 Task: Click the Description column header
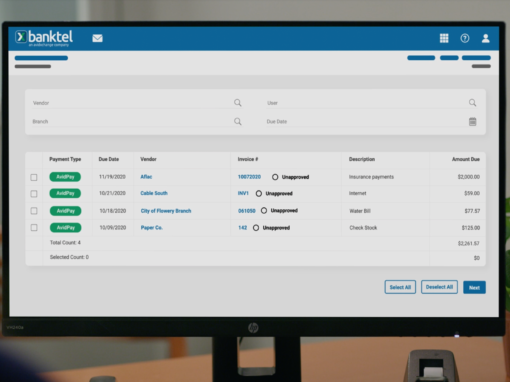coord(362,159)
